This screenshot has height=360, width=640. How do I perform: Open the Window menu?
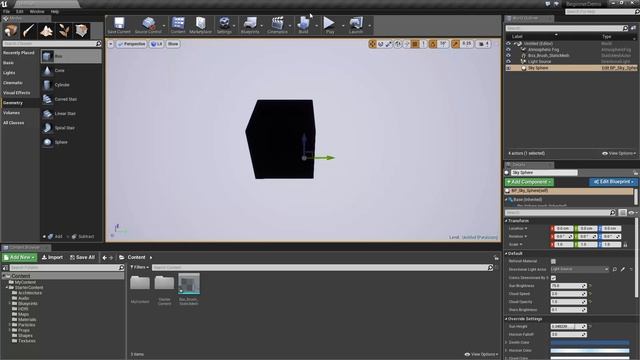[x=37, y=11]
